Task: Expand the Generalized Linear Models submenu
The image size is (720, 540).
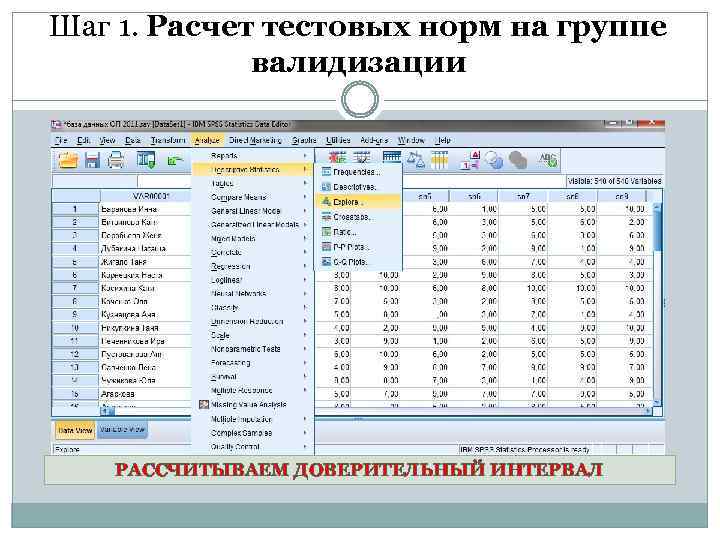Action: pos(253,225)
